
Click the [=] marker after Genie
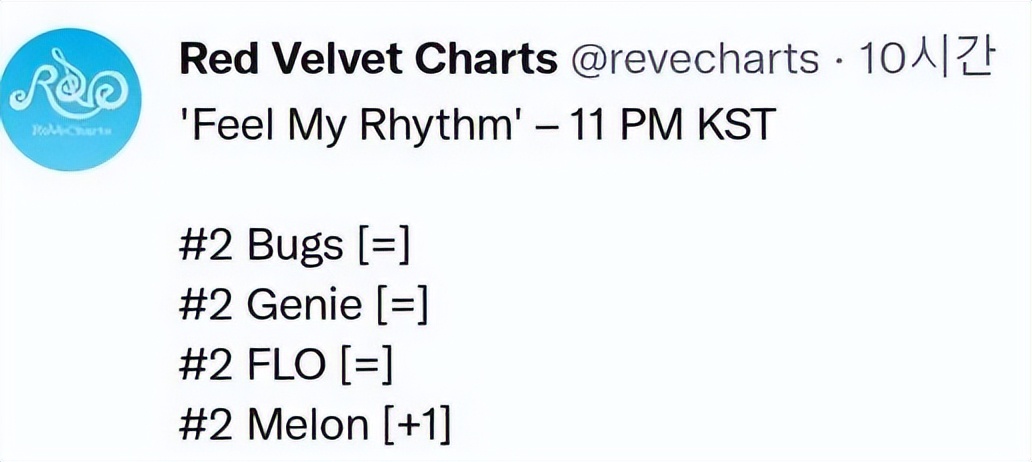click(x=400, y=305)
